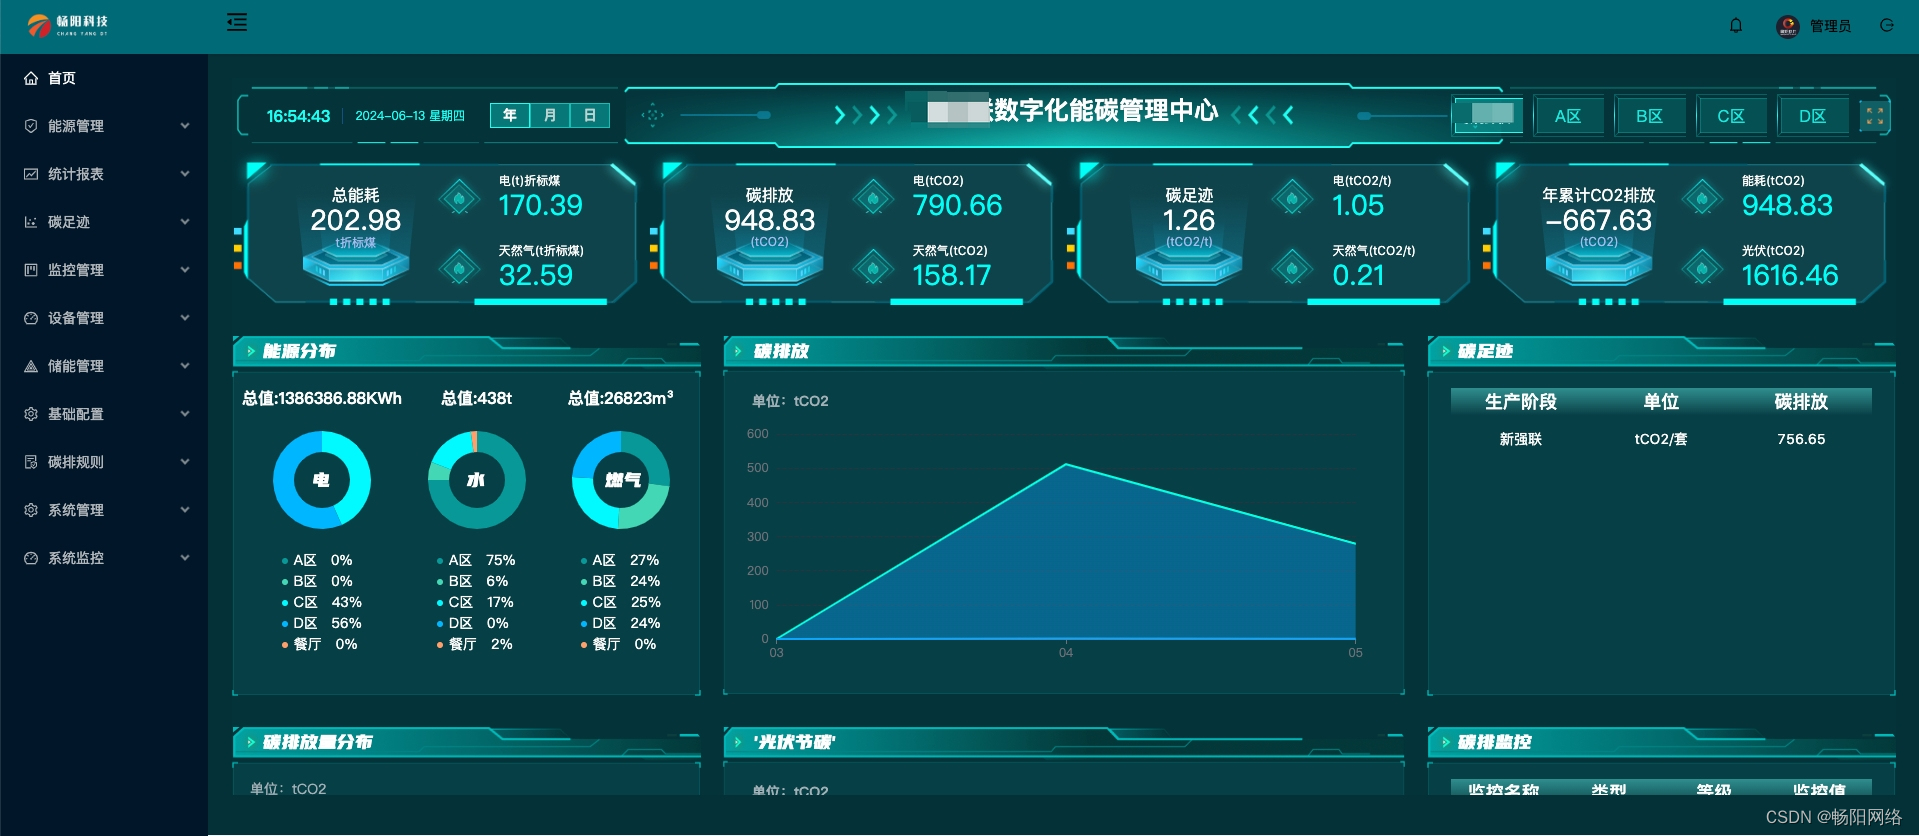
Task: Click the administrator avatar icon
Action: point(1788,26)
